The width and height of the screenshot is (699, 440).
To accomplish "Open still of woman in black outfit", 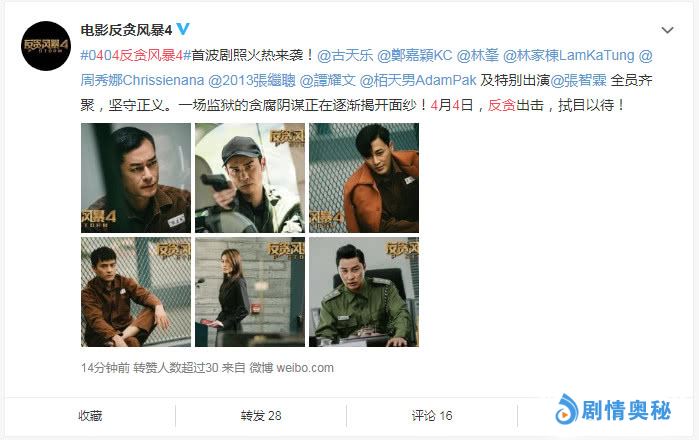I will click(250, 292).
